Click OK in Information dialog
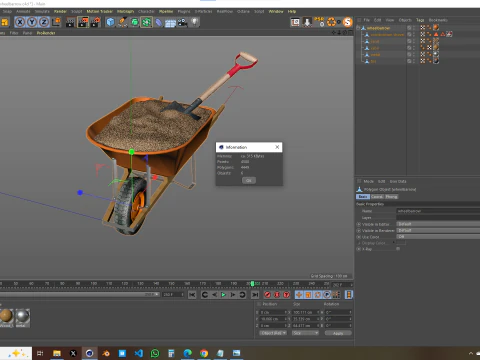The height and width of the screenshot is (360, 480). (x=249, y=180)
